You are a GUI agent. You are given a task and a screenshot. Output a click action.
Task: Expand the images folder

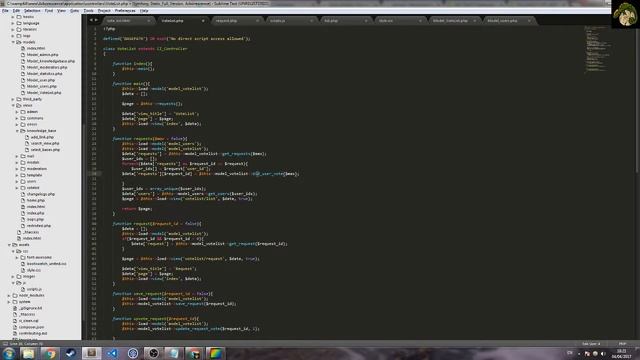[x=13, y=276]
